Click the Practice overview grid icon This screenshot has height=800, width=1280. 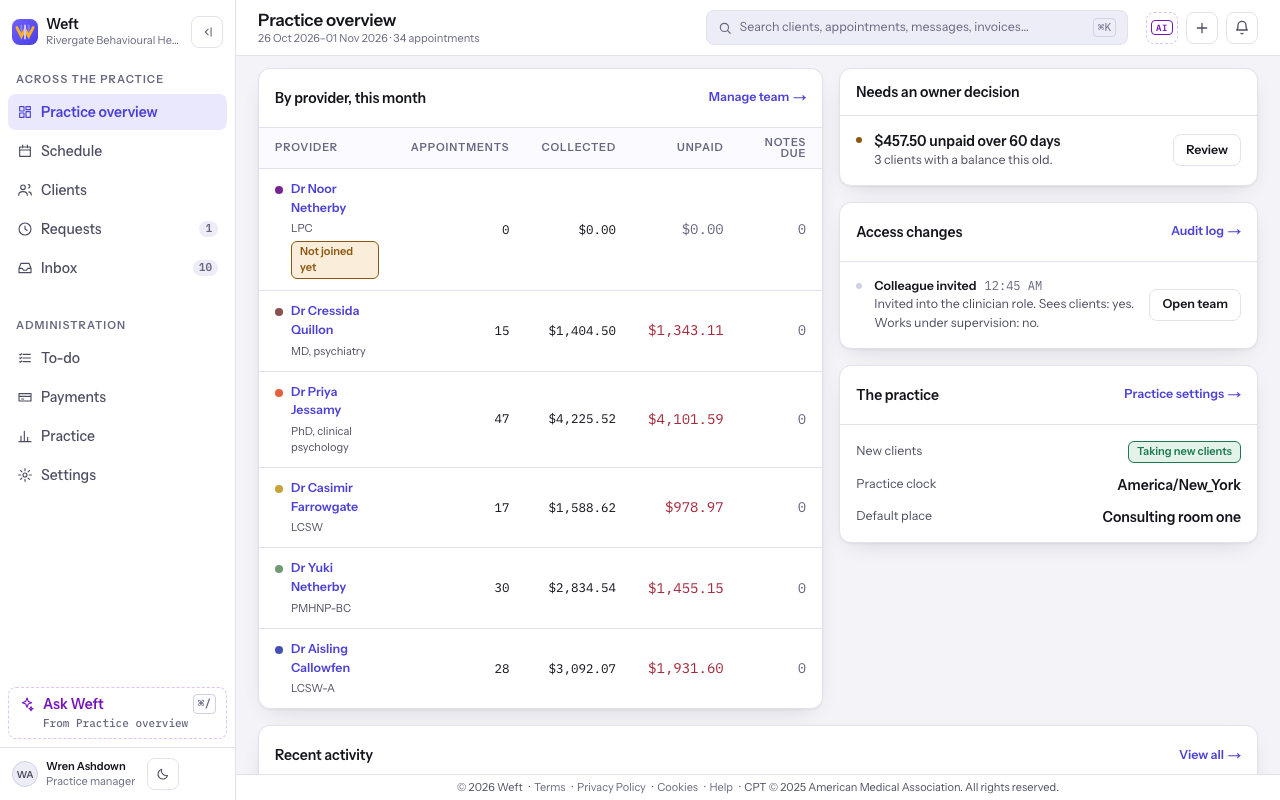[x=25, y=112]
